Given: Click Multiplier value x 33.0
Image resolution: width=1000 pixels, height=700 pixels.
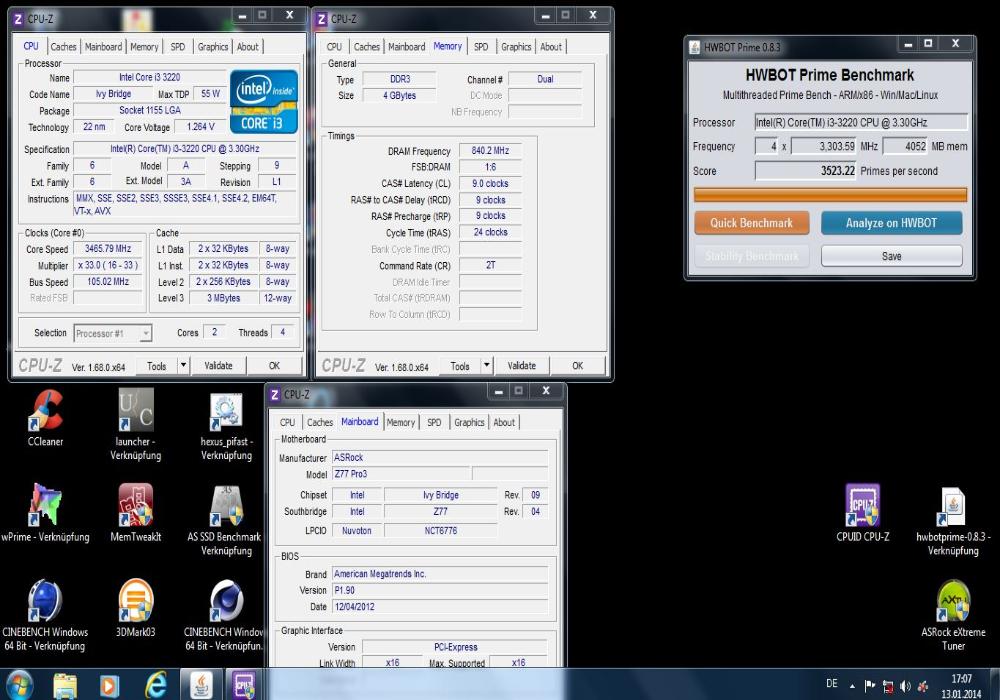Looking at the screenshot, I should 108,265.
